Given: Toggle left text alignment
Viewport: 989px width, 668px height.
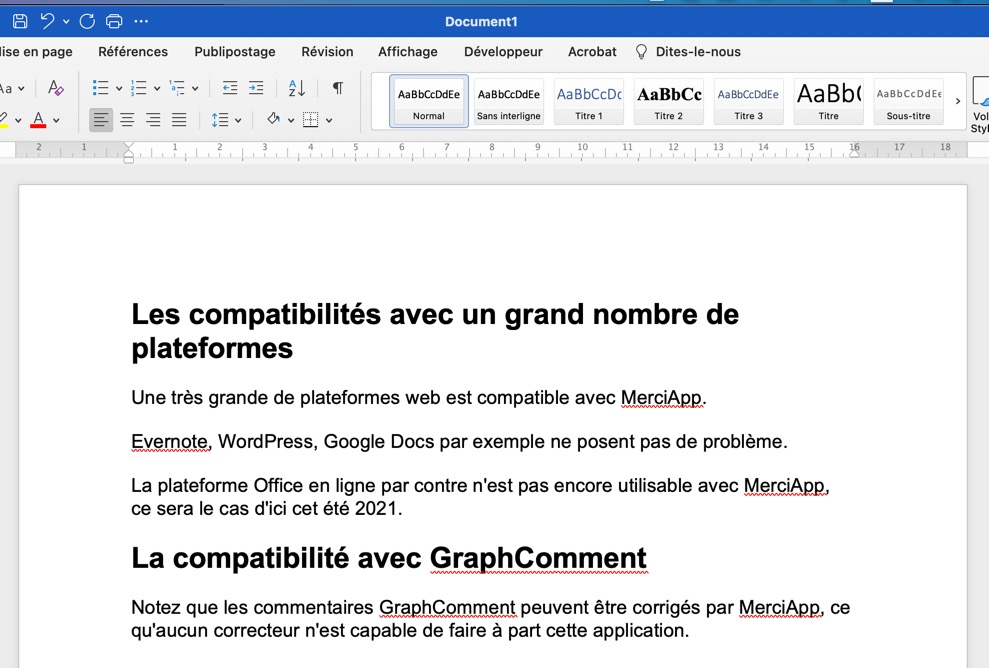Looking at the screenshot, I should 101,120.
